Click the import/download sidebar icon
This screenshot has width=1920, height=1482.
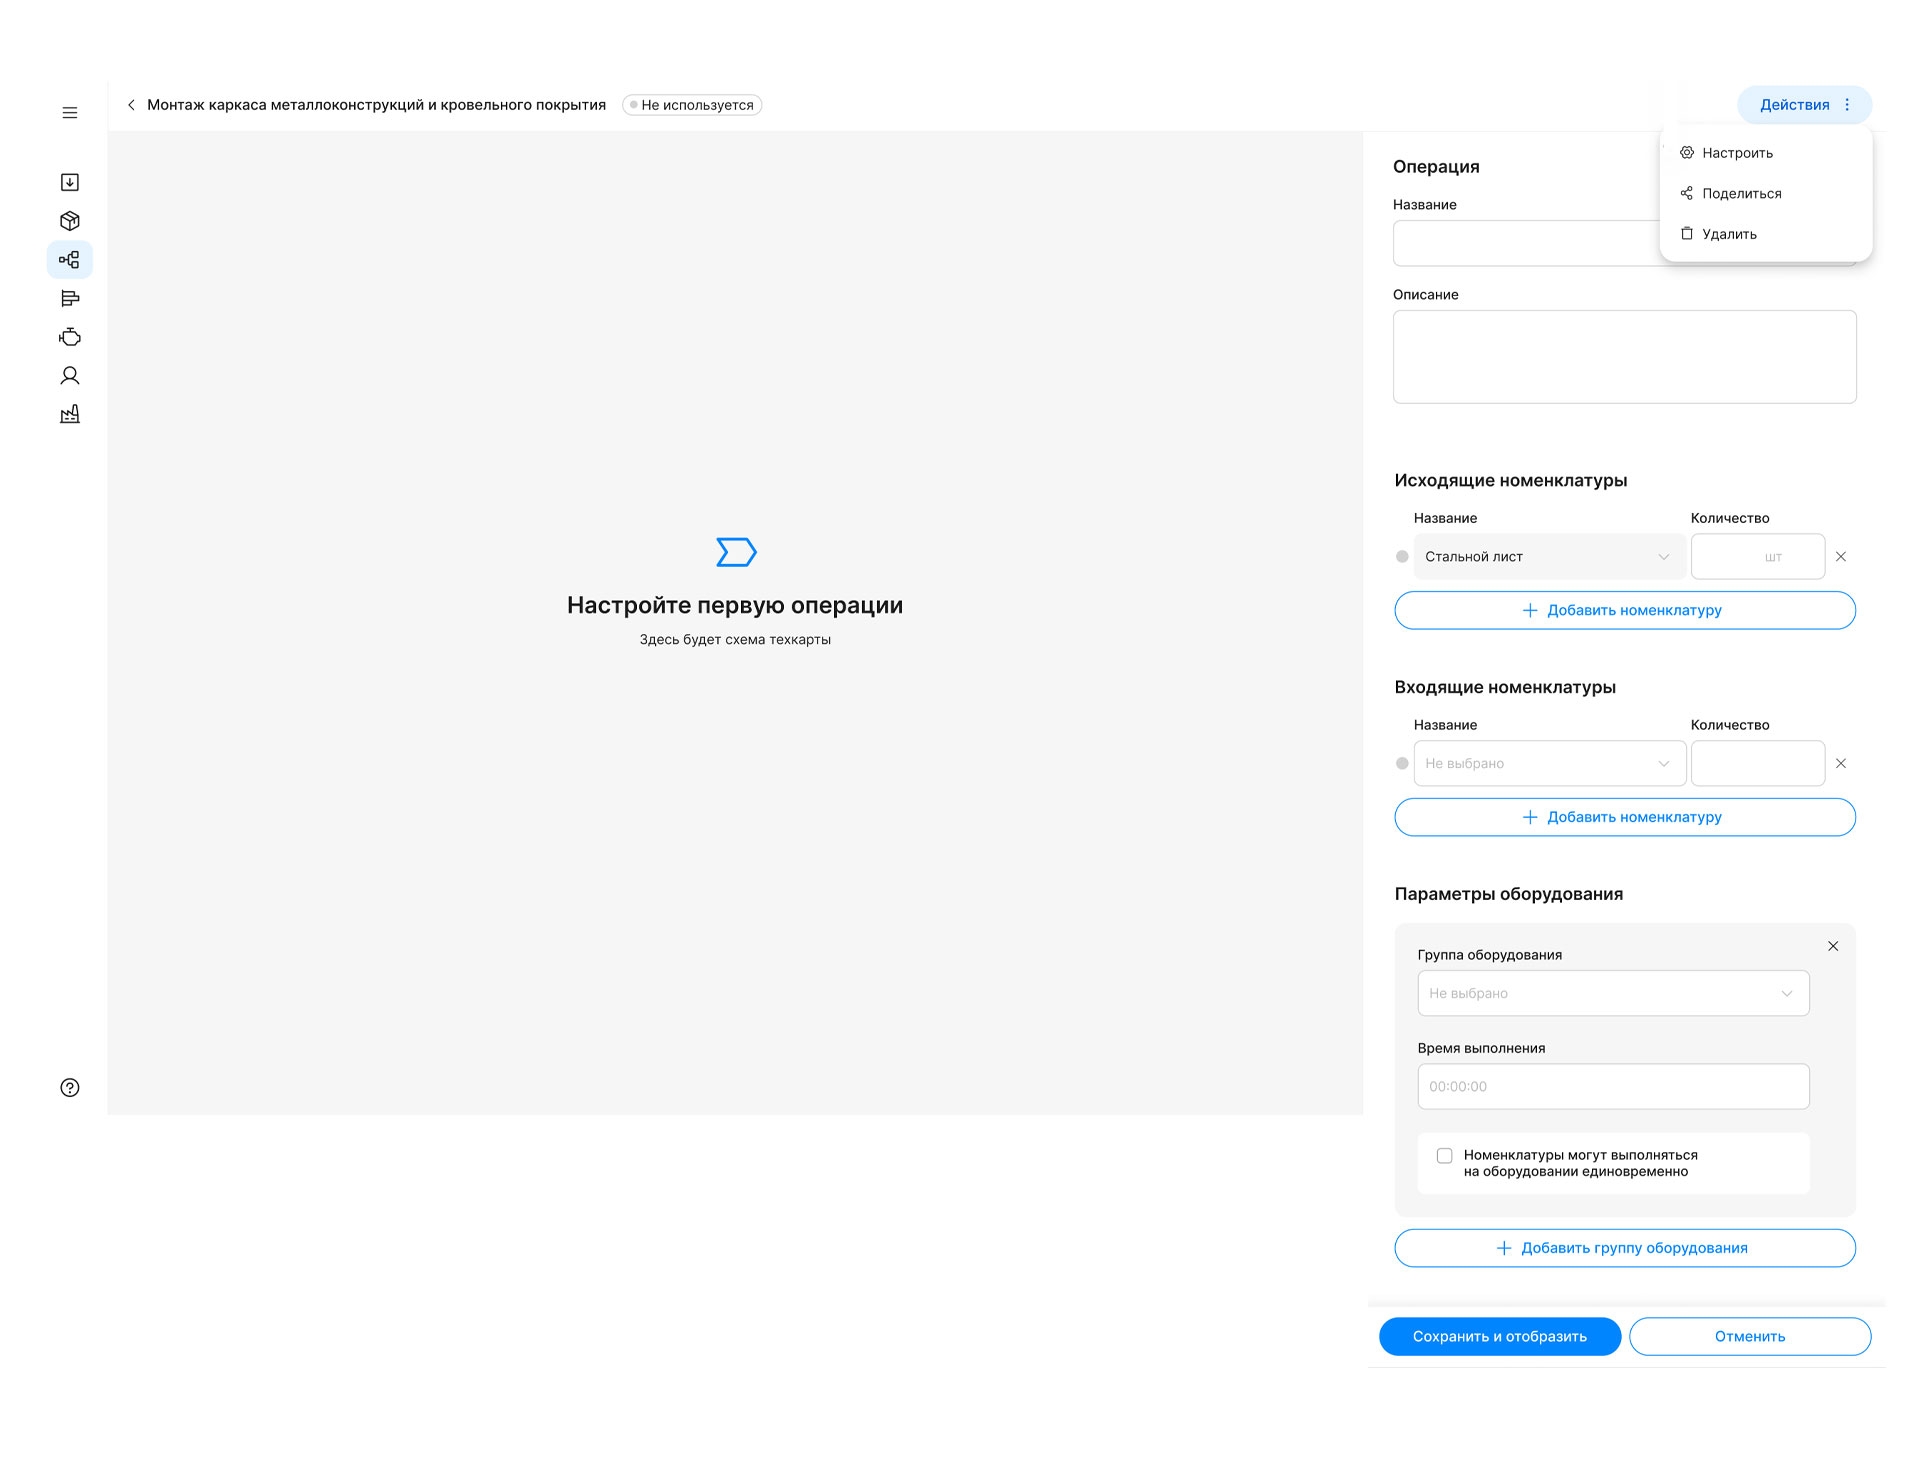(70, 182)
